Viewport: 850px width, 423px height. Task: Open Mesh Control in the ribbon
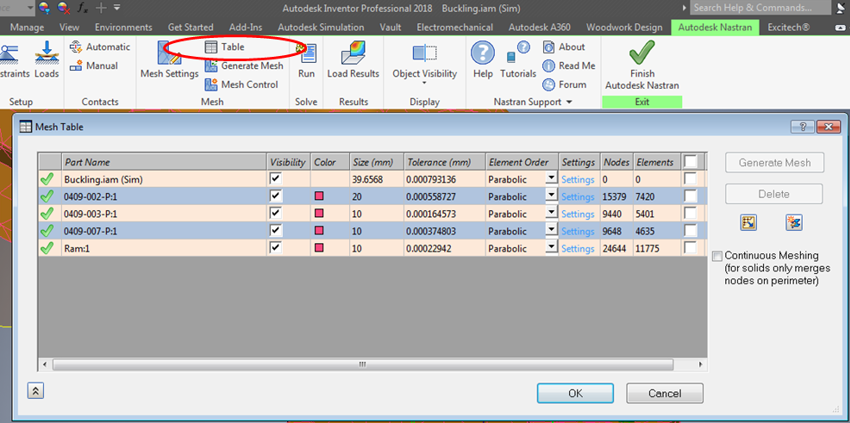point(242,85)
